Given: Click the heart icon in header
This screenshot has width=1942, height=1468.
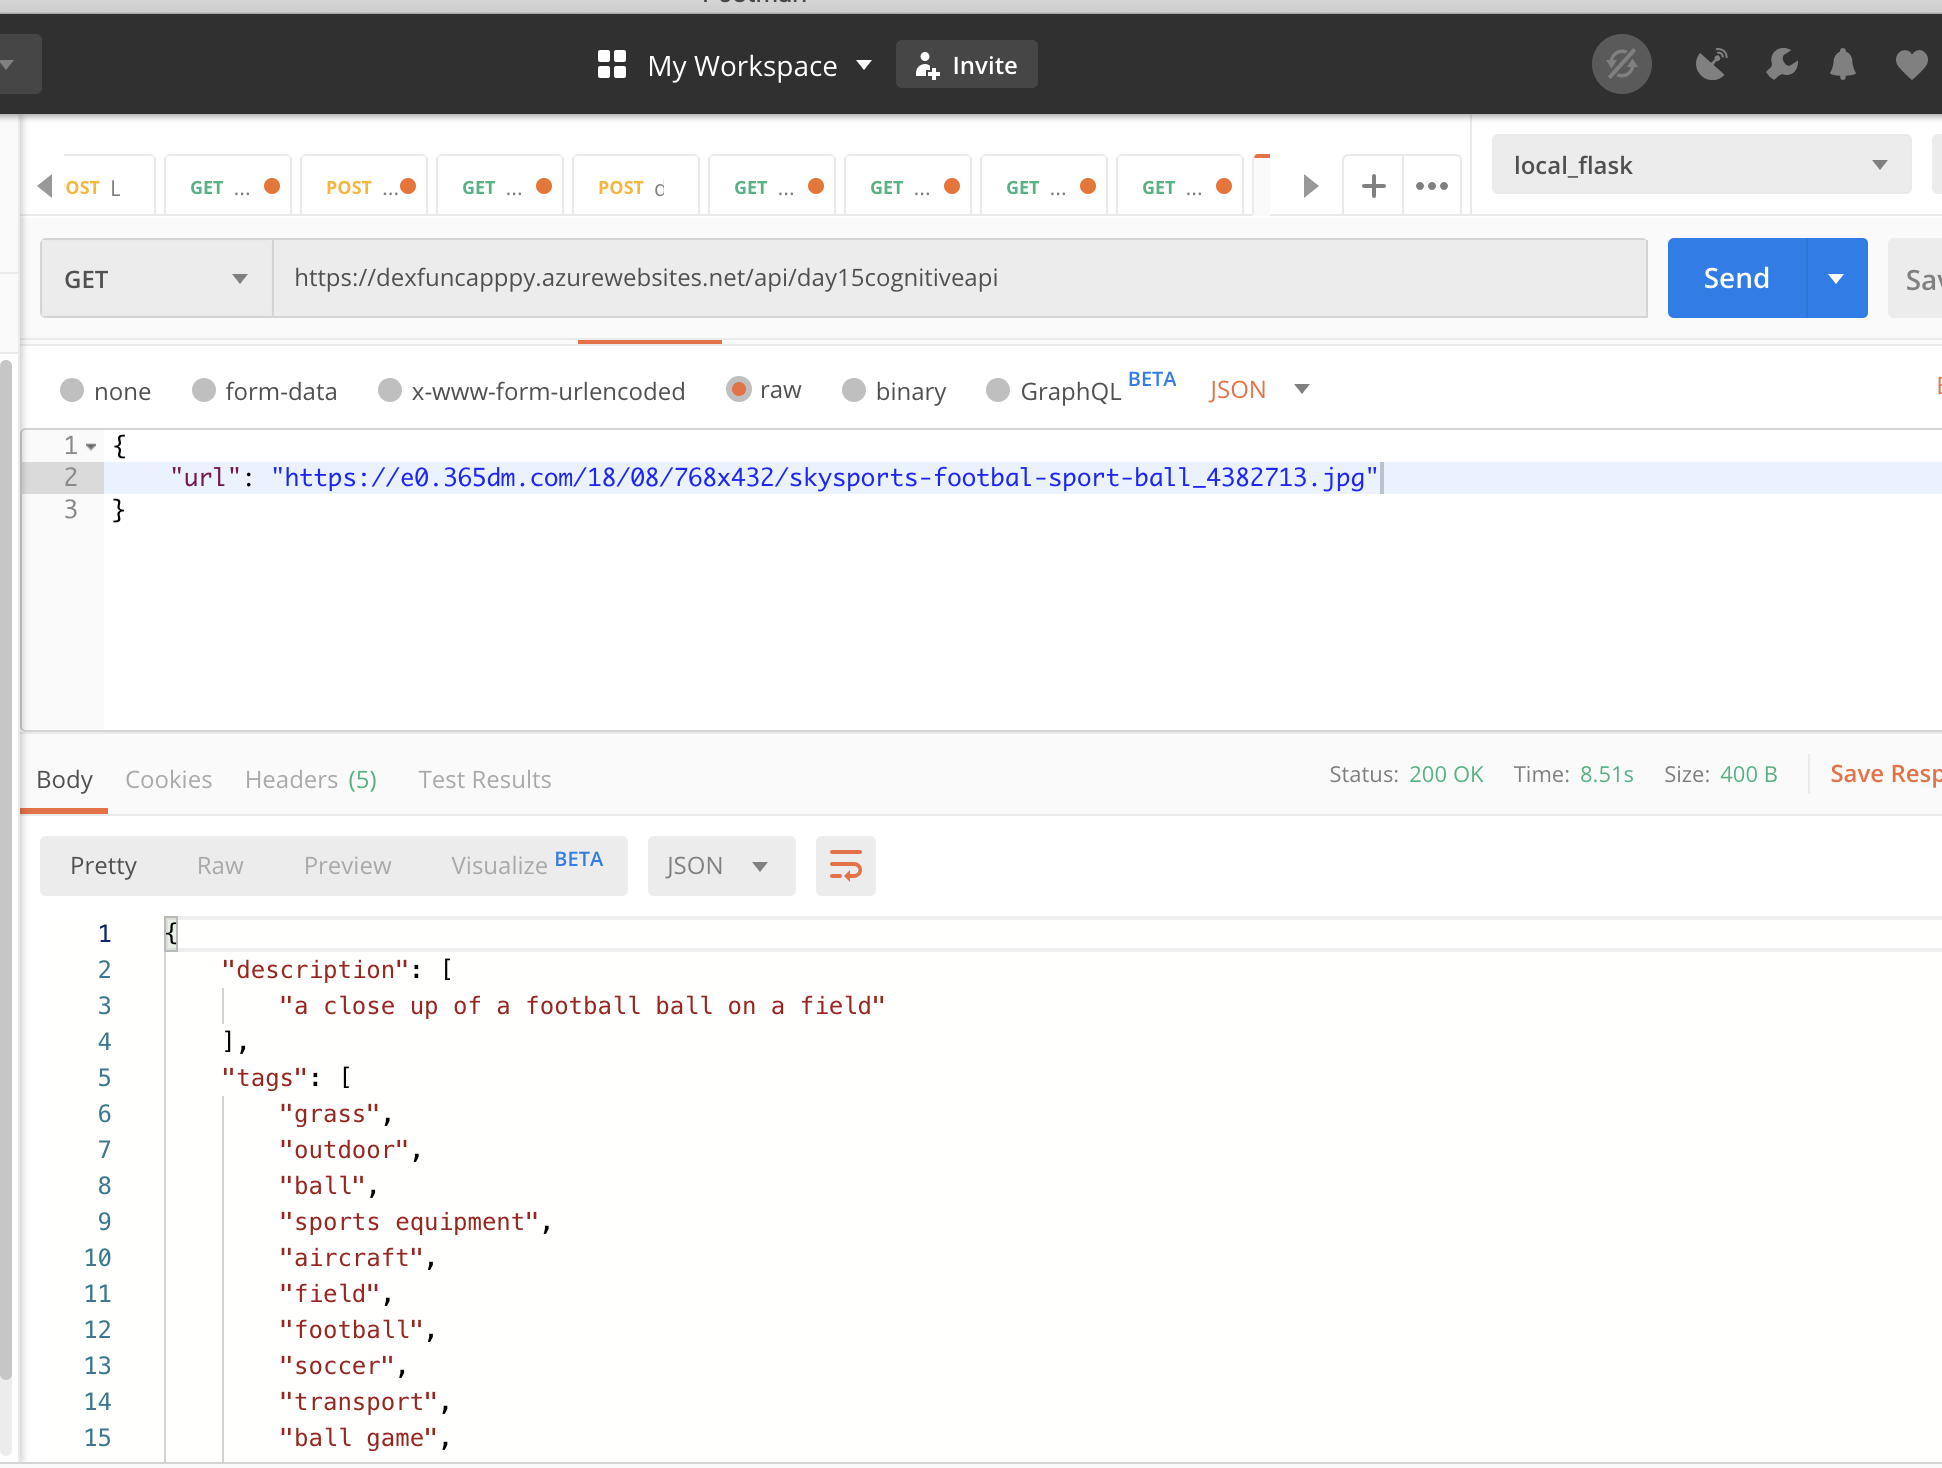Looking at the screenshot, I should click(x=1911, y=65).
